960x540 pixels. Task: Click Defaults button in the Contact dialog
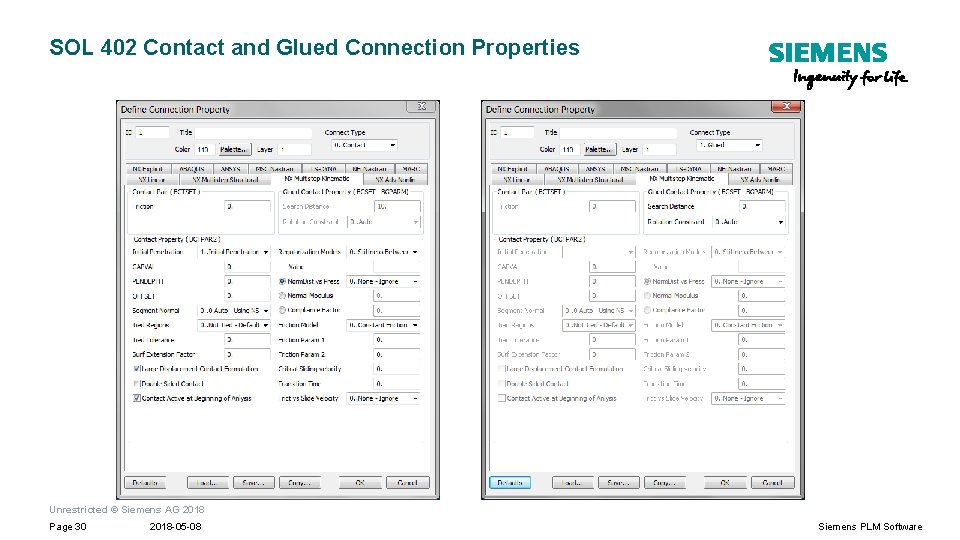[145, 483]
